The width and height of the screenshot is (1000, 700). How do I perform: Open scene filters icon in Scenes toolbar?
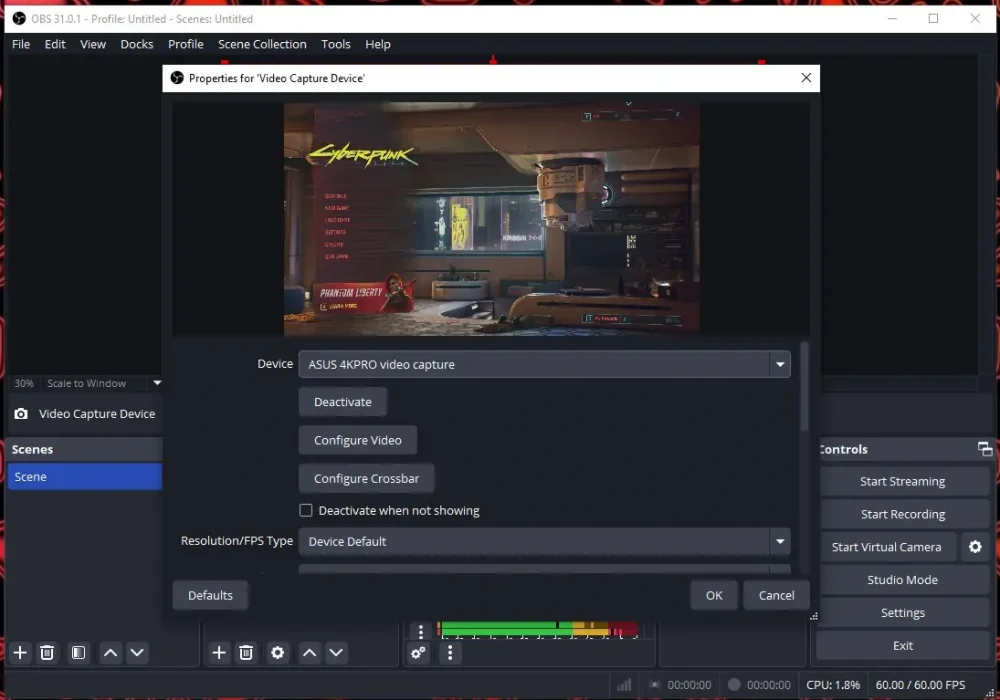click(78, 652)
